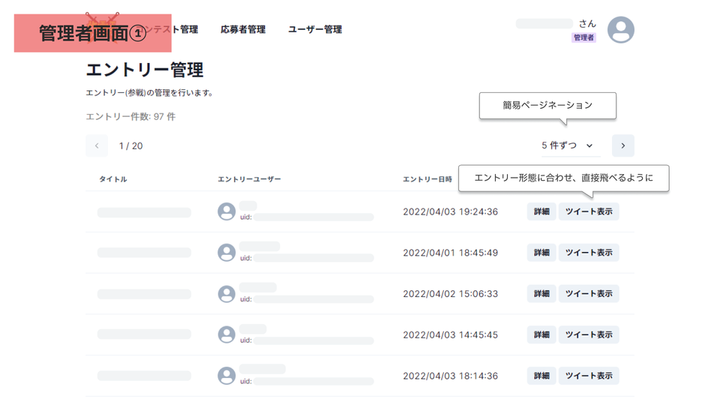Click the admin profile avatar icon
Image resolution: width=720 pixels, height=405 pixels.
click(x=621, y=30)
